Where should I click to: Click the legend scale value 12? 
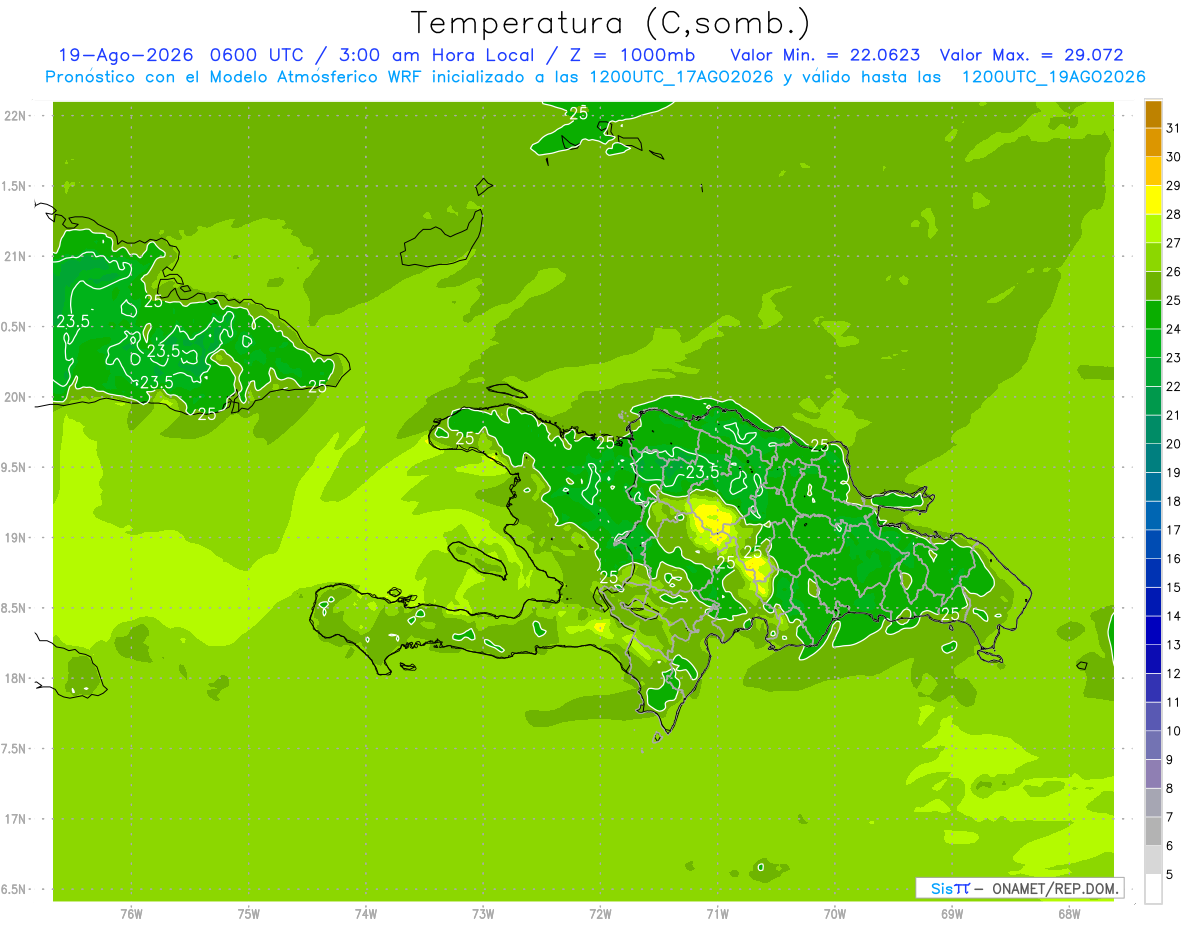point(1174,674)
